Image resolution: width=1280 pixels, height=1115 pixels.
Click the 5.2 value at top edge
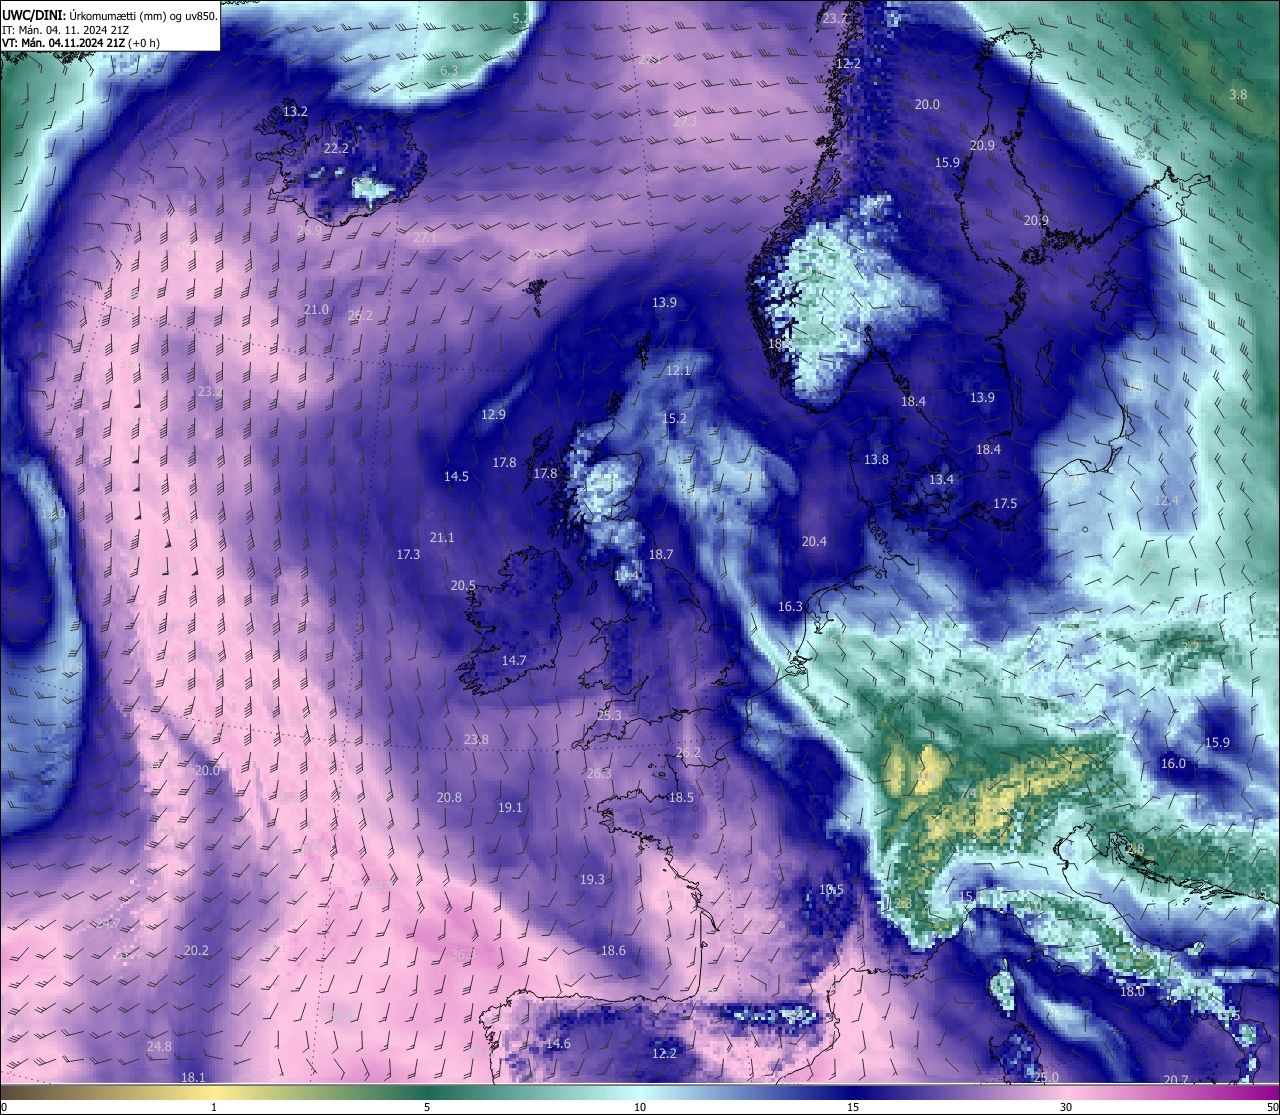(521, 19)
